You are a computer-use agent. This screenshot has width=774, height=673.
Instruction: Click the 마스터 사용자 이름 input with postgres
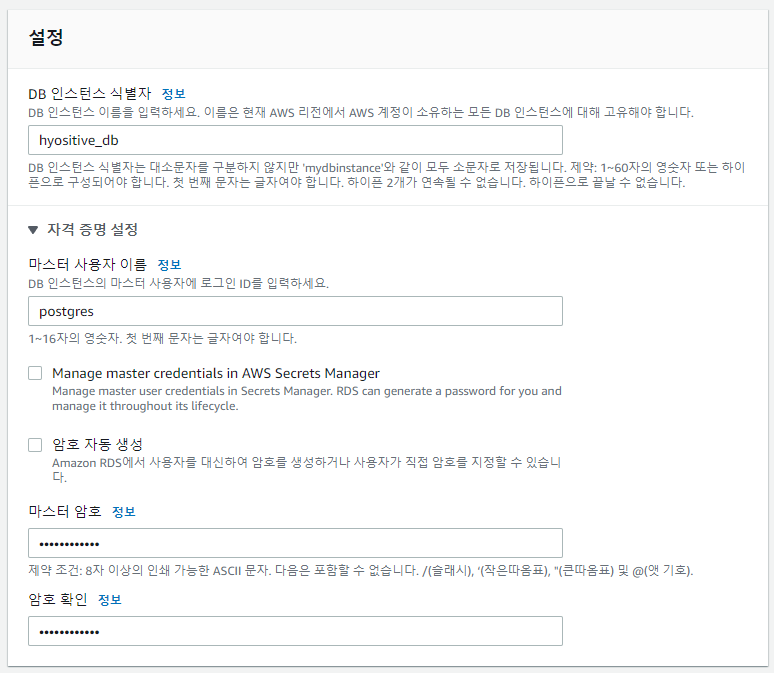(x=295, y=311)
